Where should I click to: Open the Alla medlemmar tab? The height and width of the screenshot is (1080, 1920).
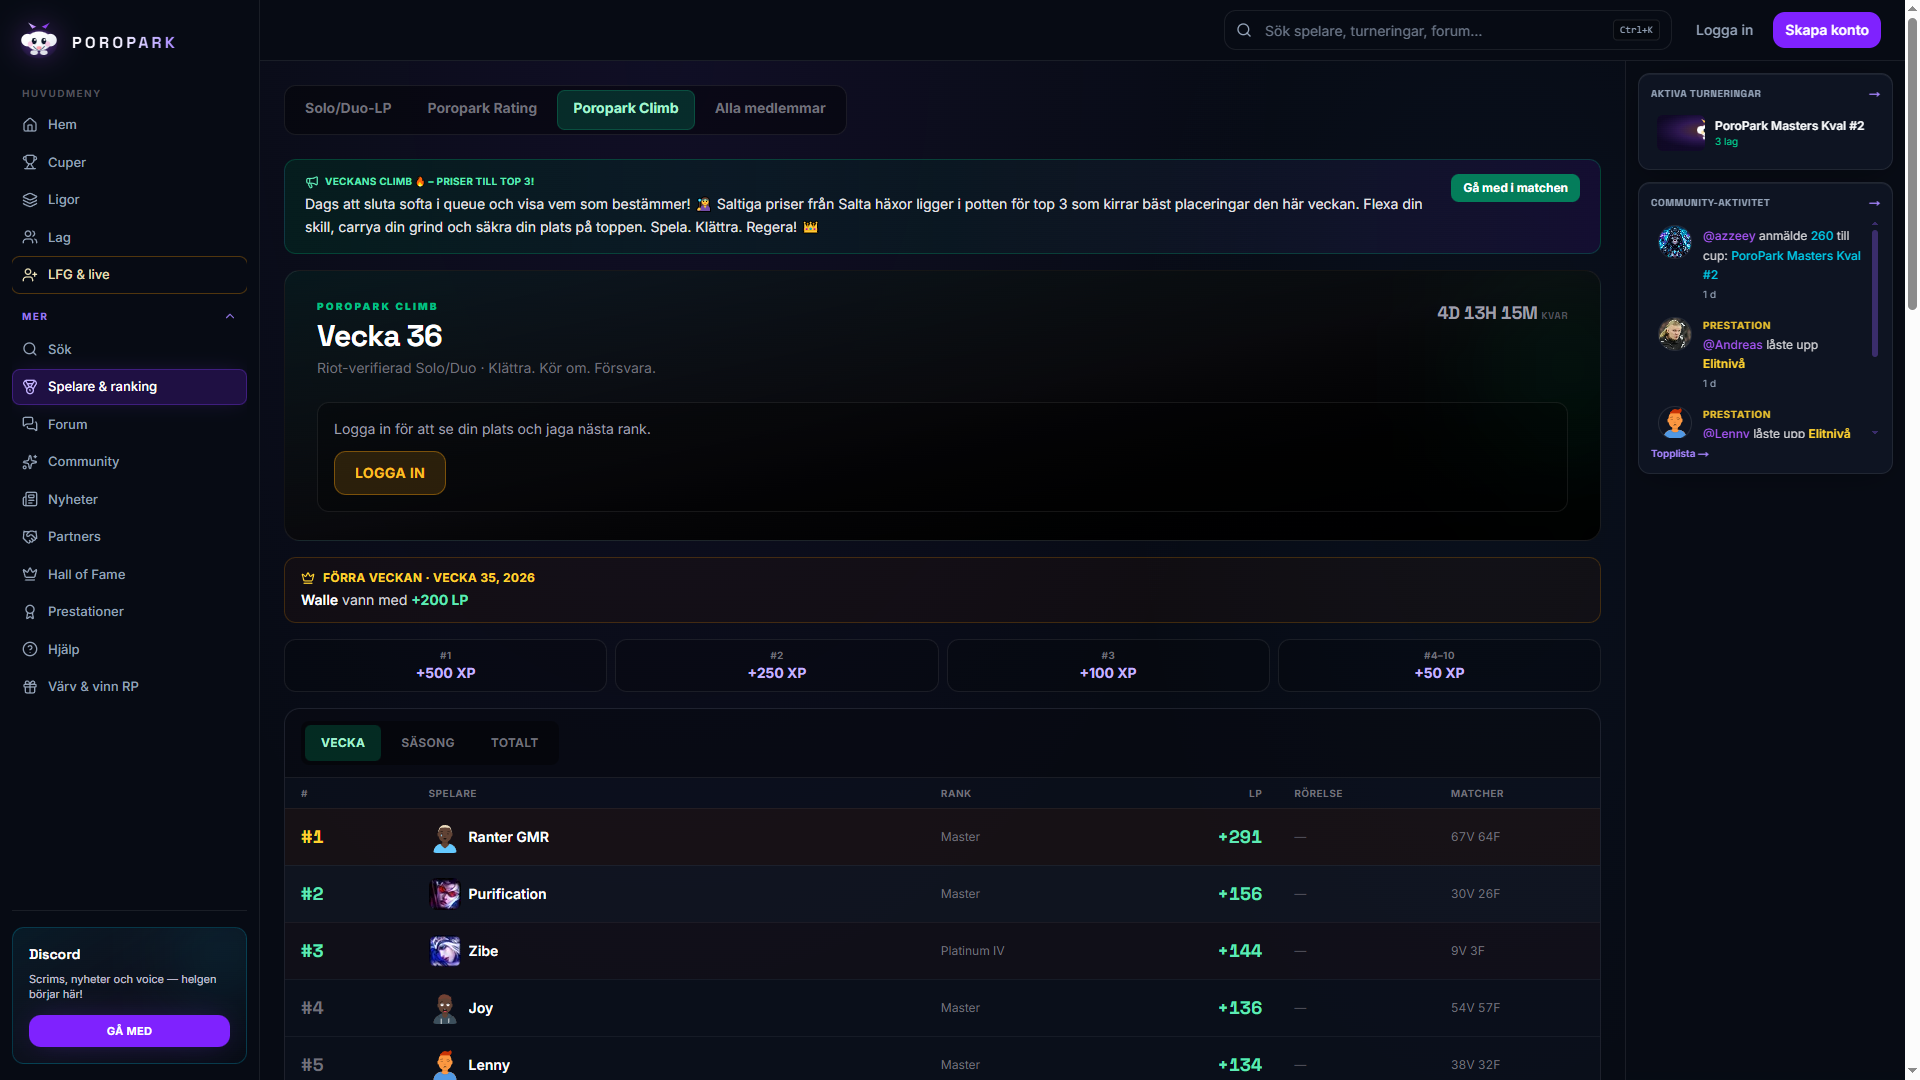tap(770, 109)
